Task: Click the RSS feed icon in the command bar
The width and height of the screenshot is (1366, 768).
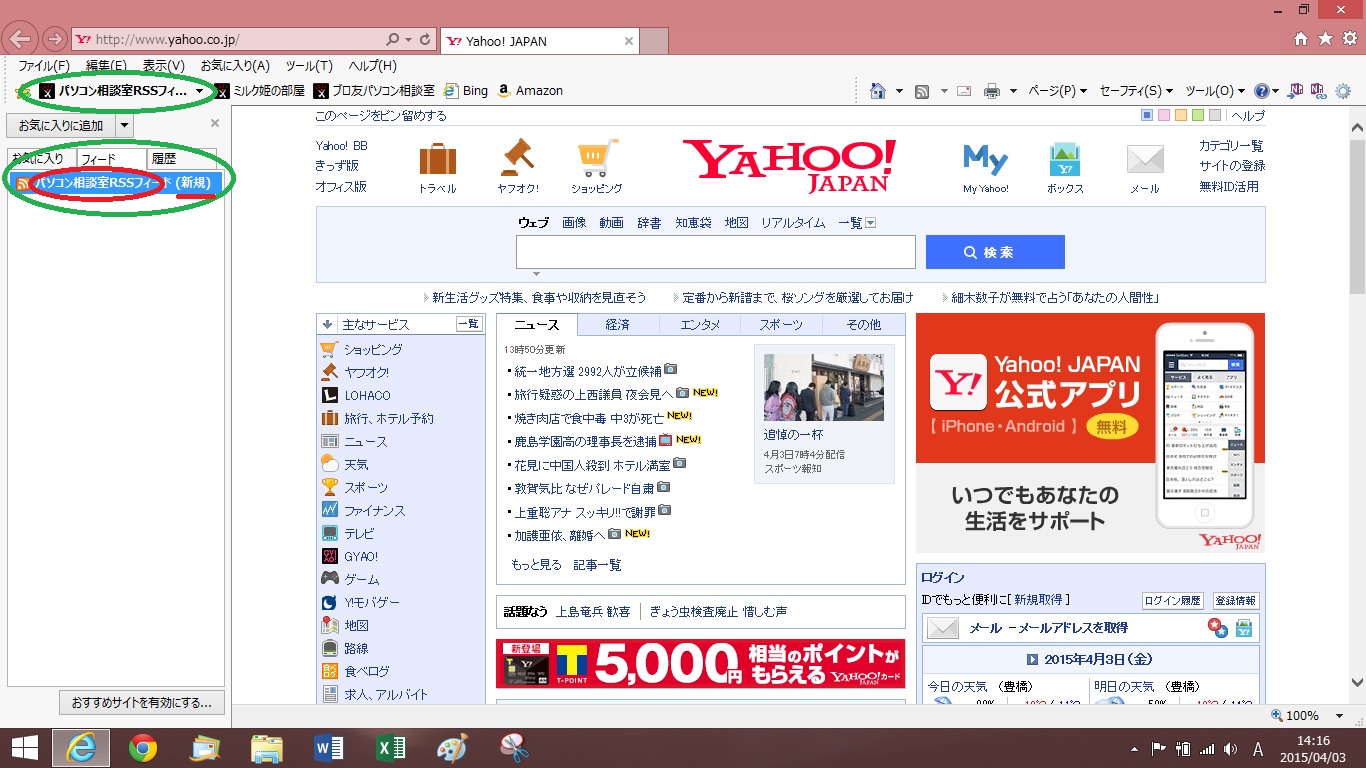Action: (922, 91)
